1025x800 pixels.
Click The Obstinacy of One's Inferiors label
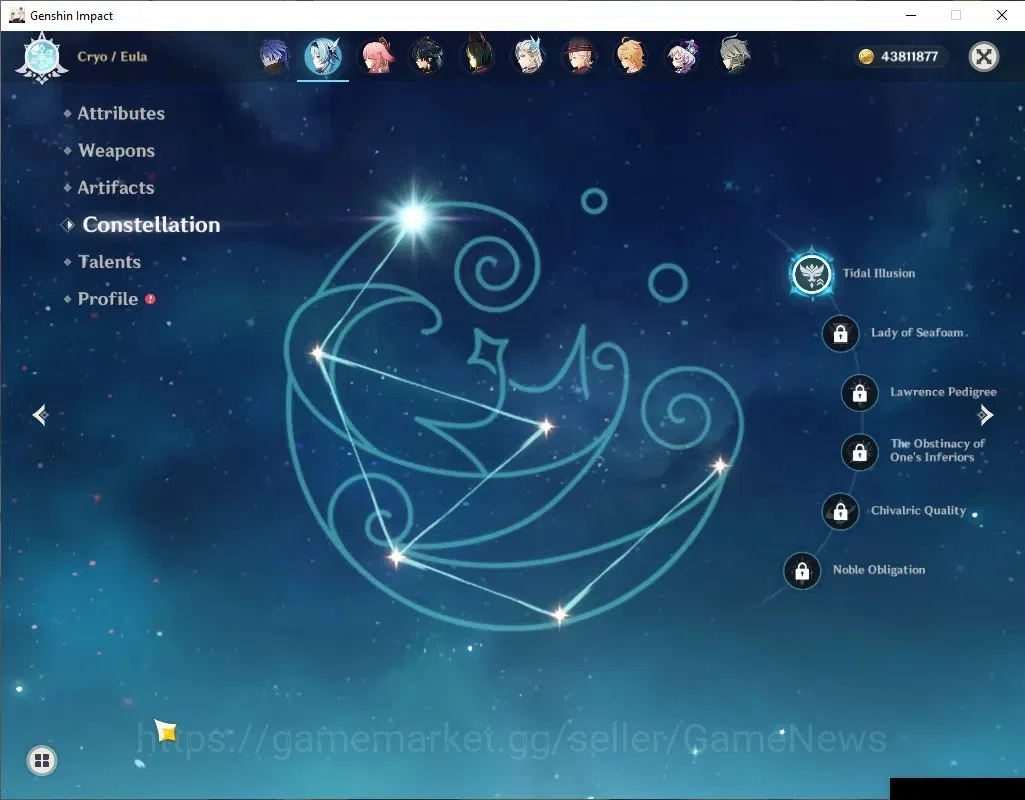937,450
